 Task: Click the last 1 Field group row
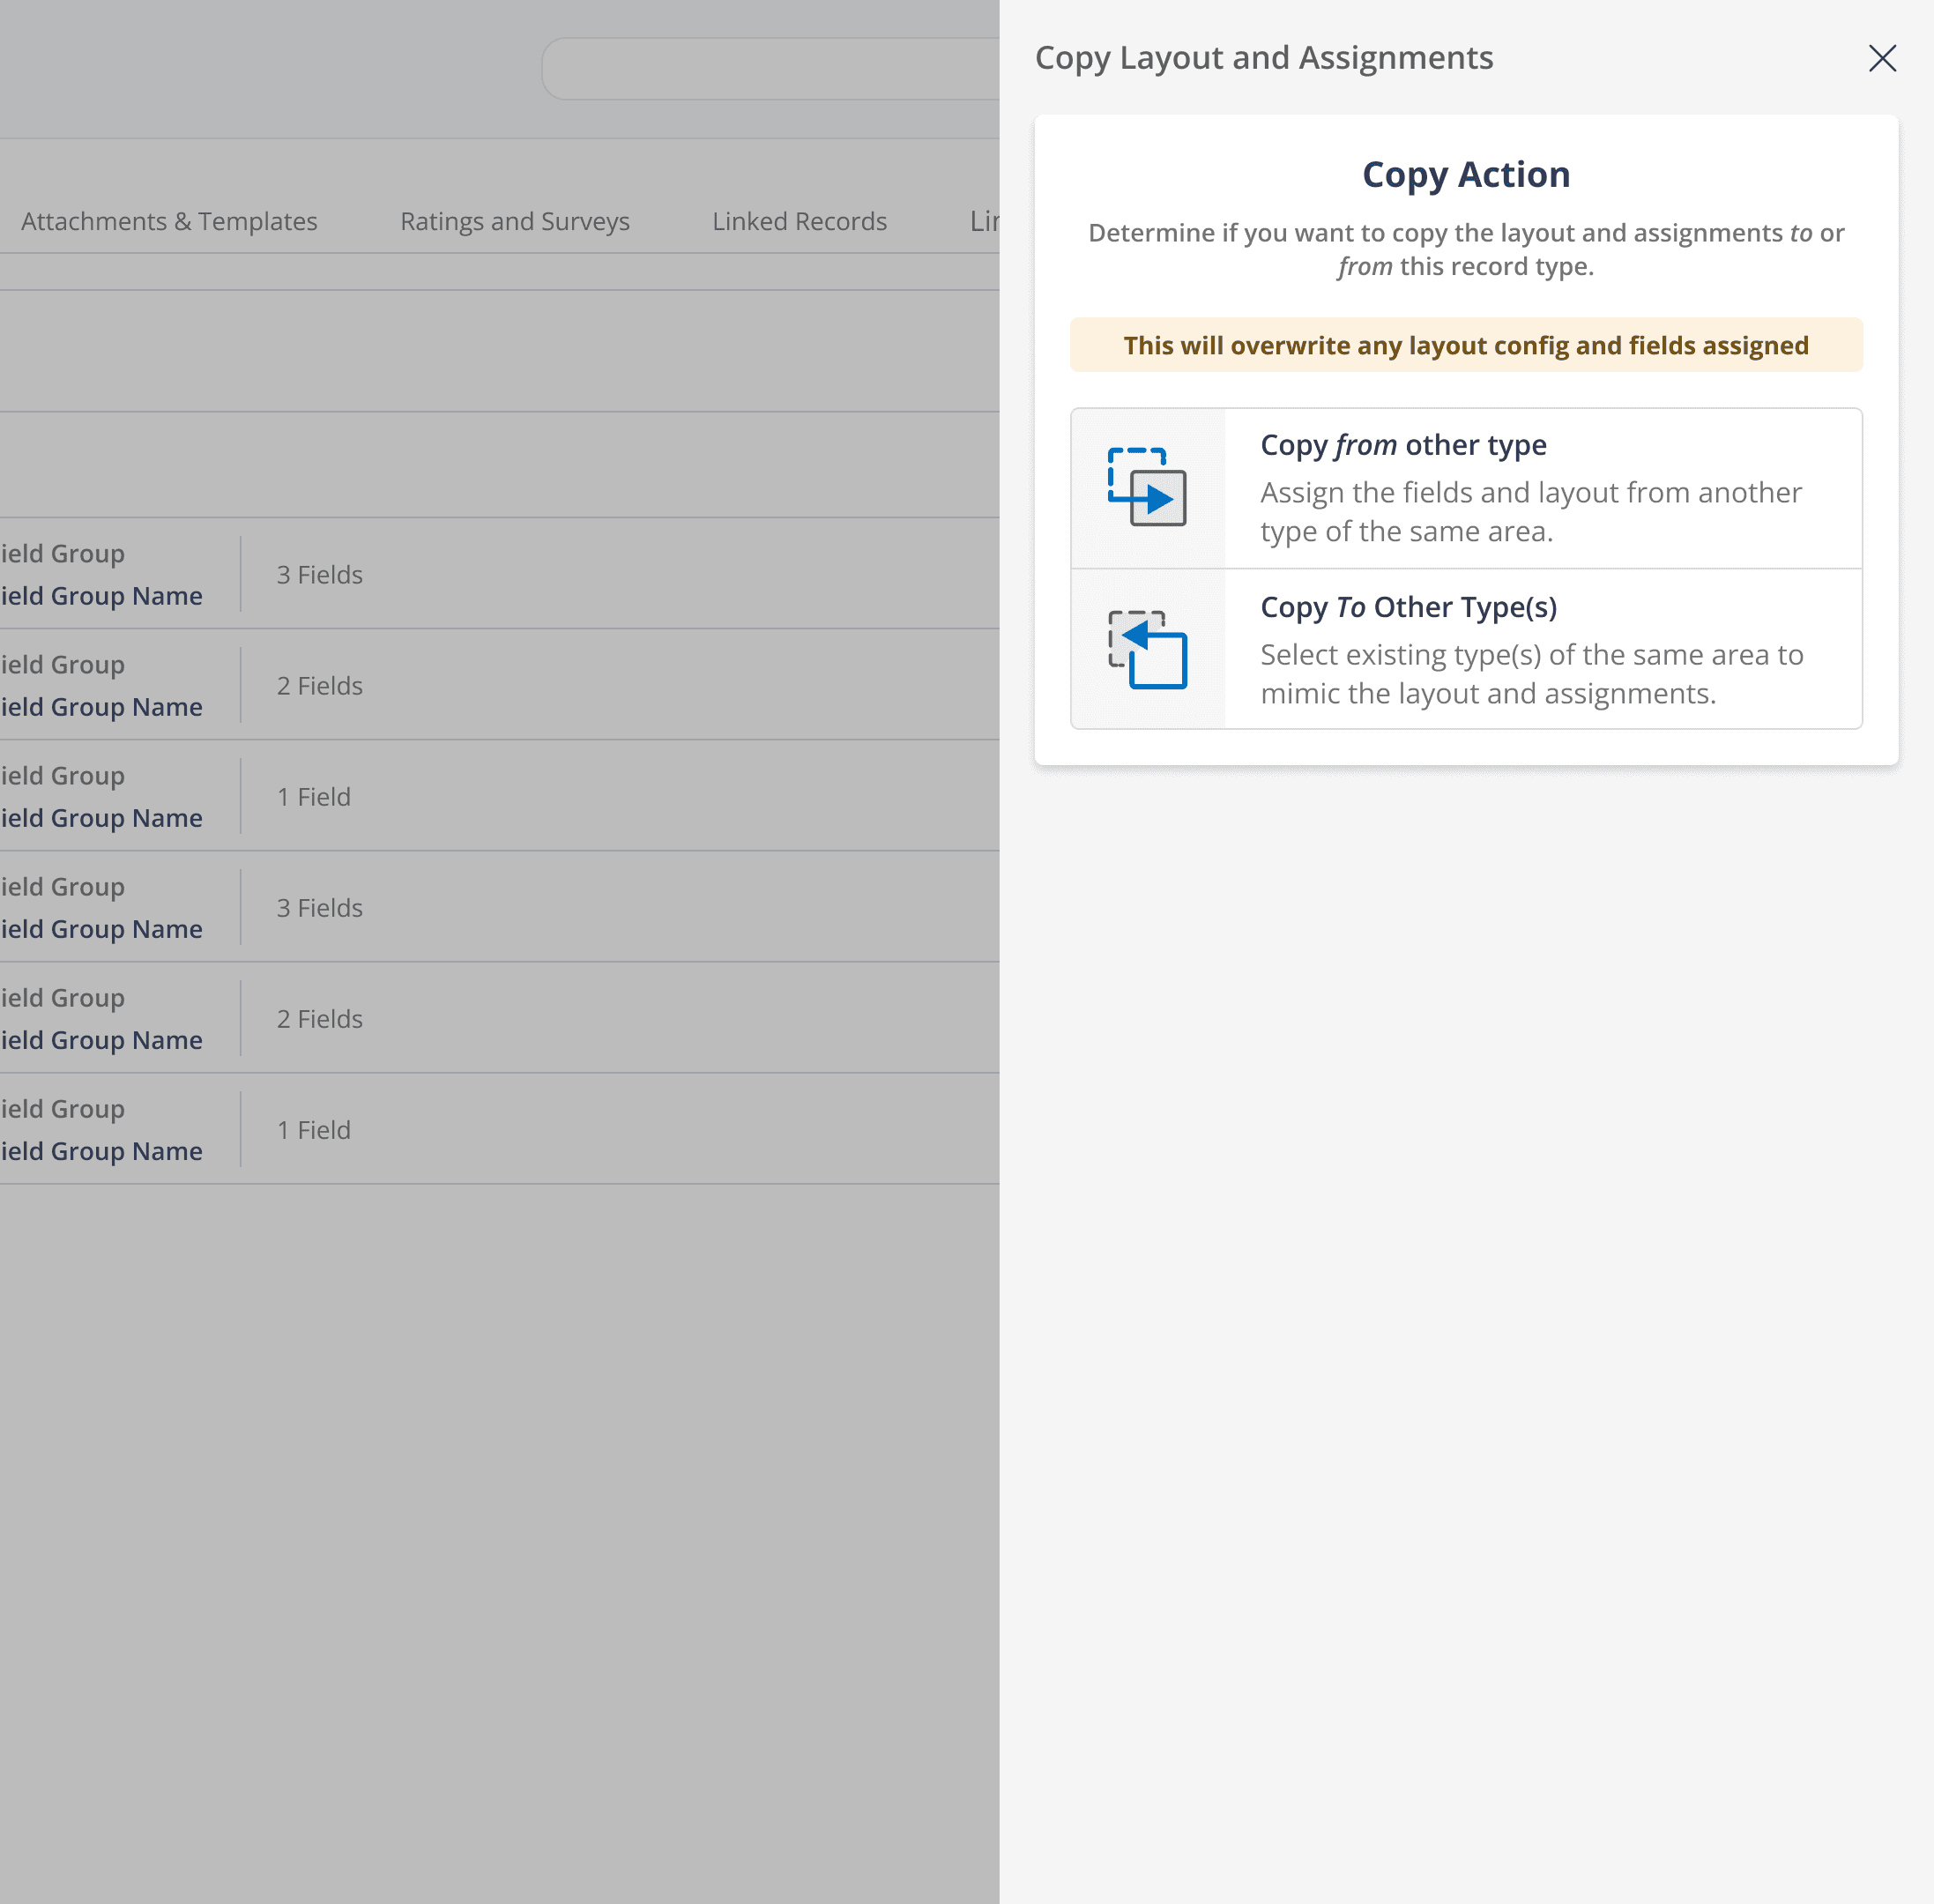313,1130
